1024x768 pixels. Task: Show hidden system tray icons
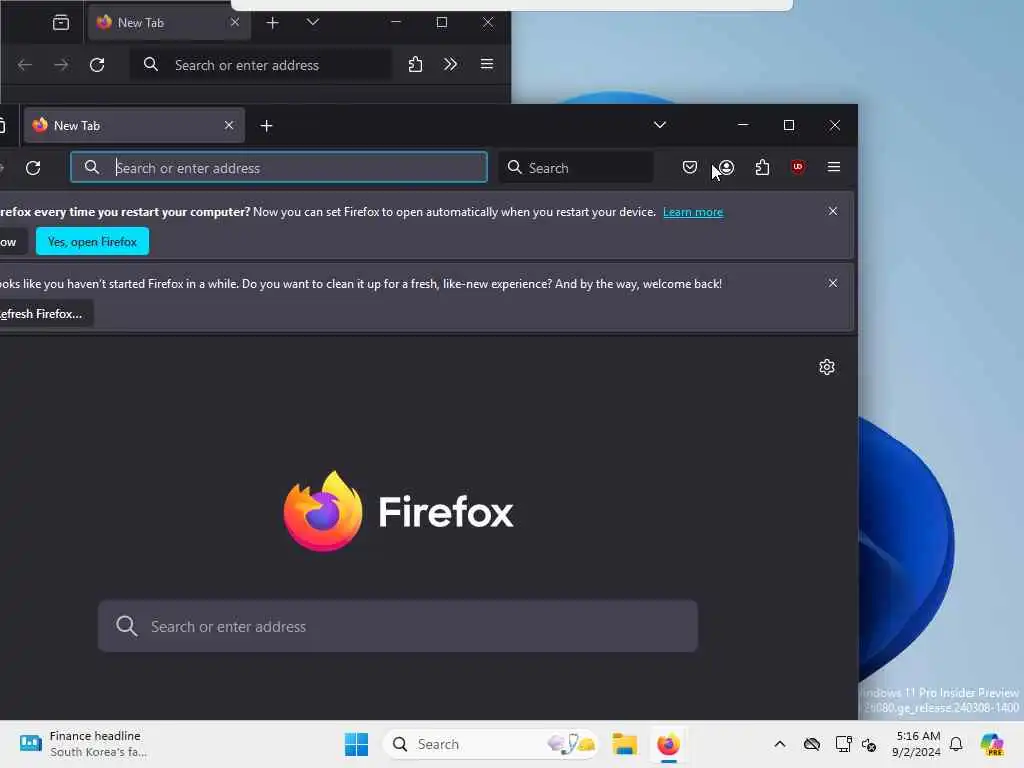(780, 744)
